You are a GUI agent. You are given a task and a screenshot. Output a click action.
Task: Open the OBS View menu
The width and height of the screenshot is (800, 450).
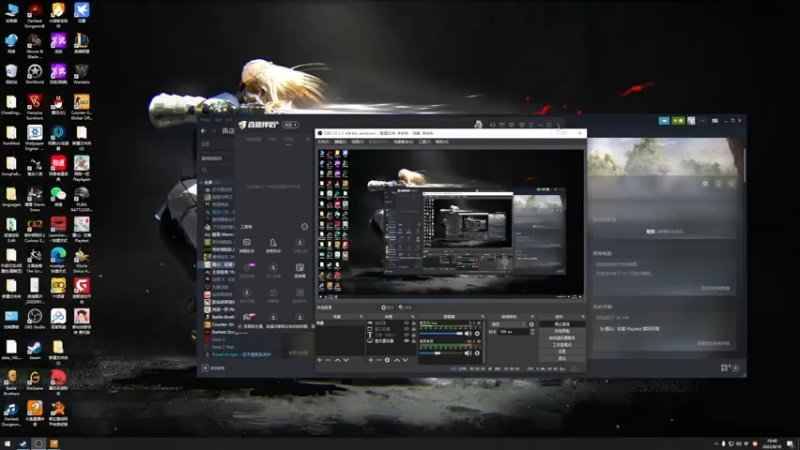357,142
